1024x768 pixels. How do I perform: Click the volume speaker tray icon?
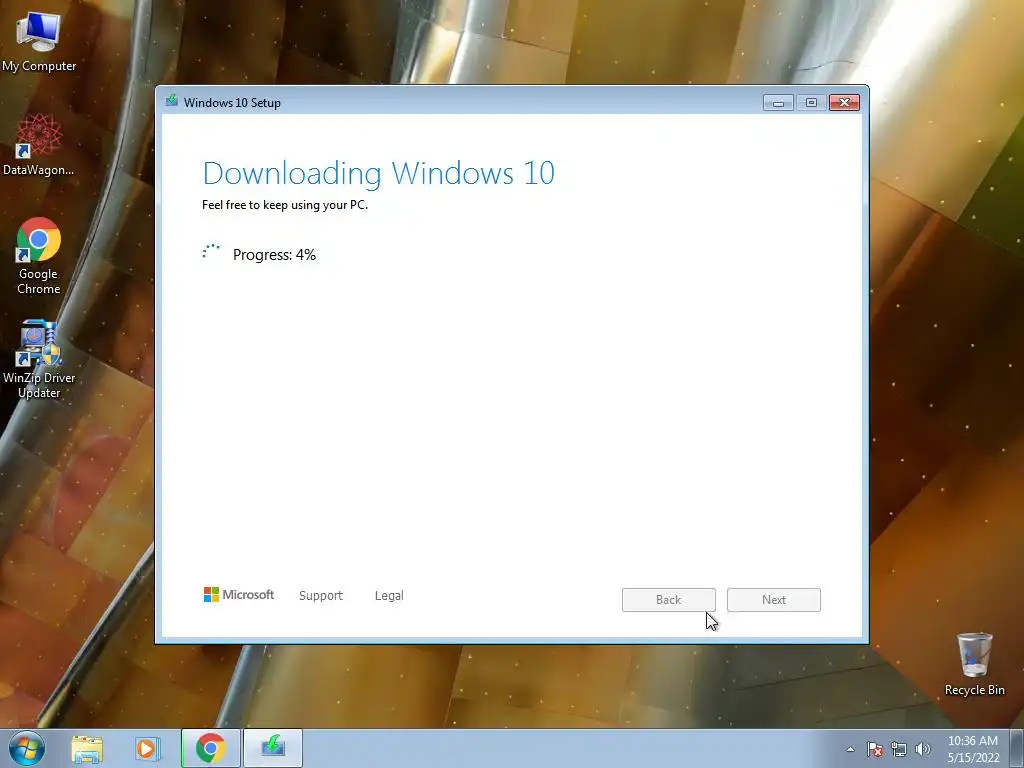tap(923, 749)
